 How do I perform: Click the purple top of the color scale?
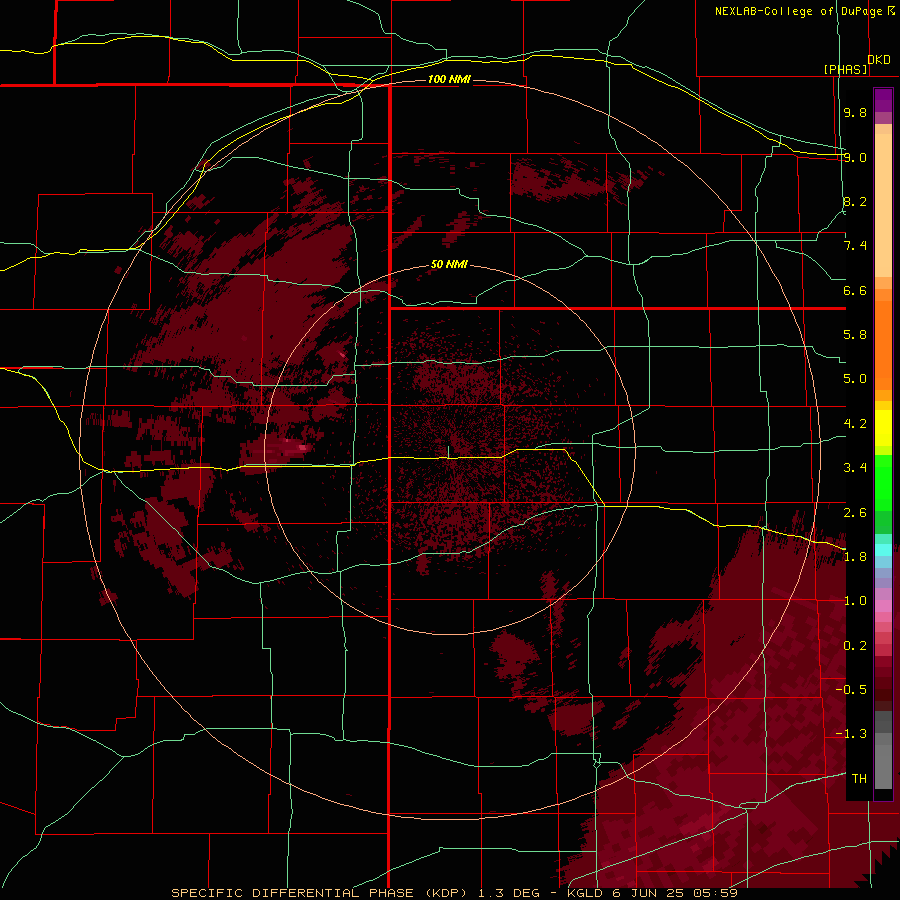click(883, 100)
